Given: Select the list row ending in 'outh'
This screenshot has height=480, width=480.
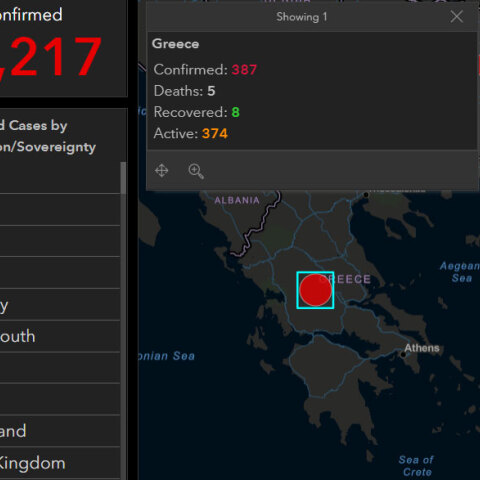Looking at the screenshot, I should click(x=60, y=336).
